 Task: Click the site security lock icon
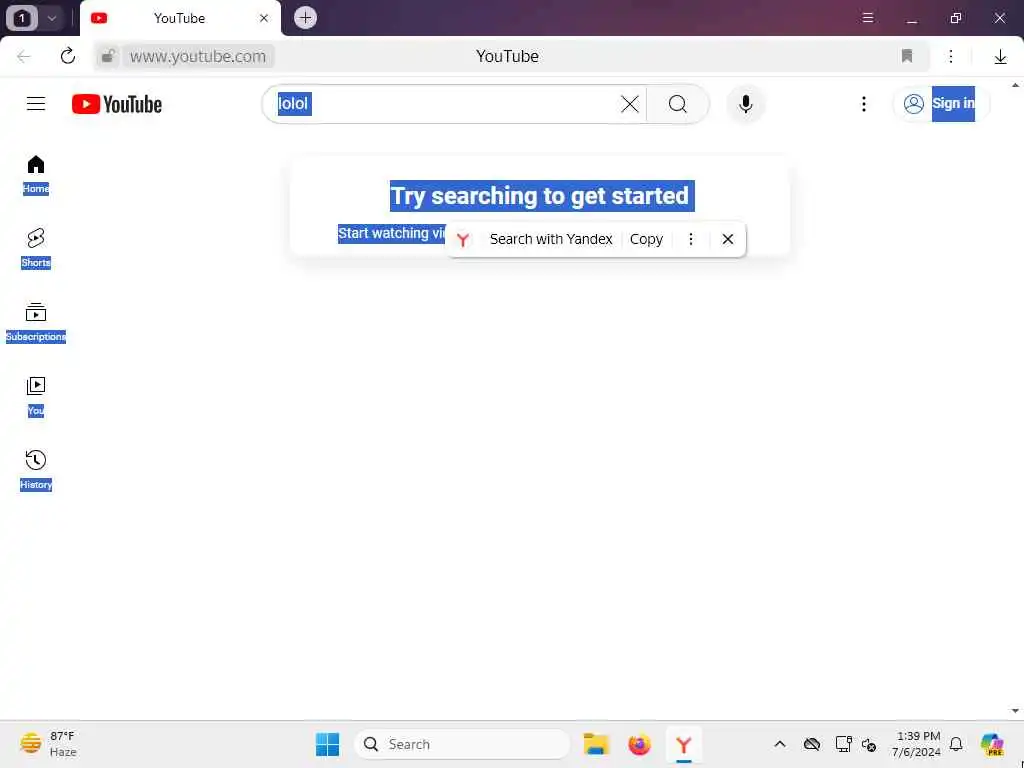click(107, 56)
